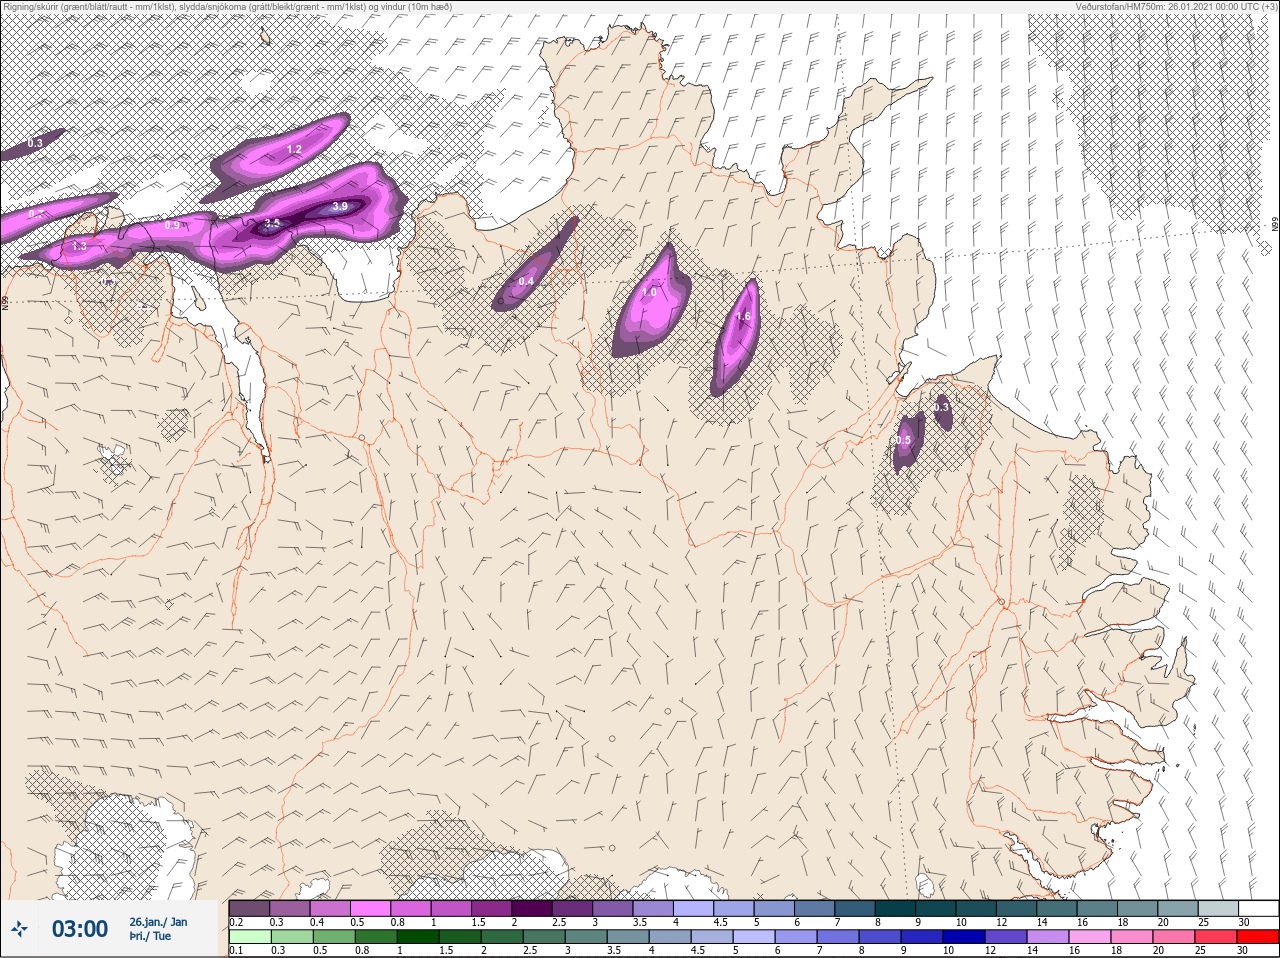This screenshot has height=958, width=1280.
Task: Pick the dusky purple 0.2 snow scale swatch
Action: tap(249, 908)
